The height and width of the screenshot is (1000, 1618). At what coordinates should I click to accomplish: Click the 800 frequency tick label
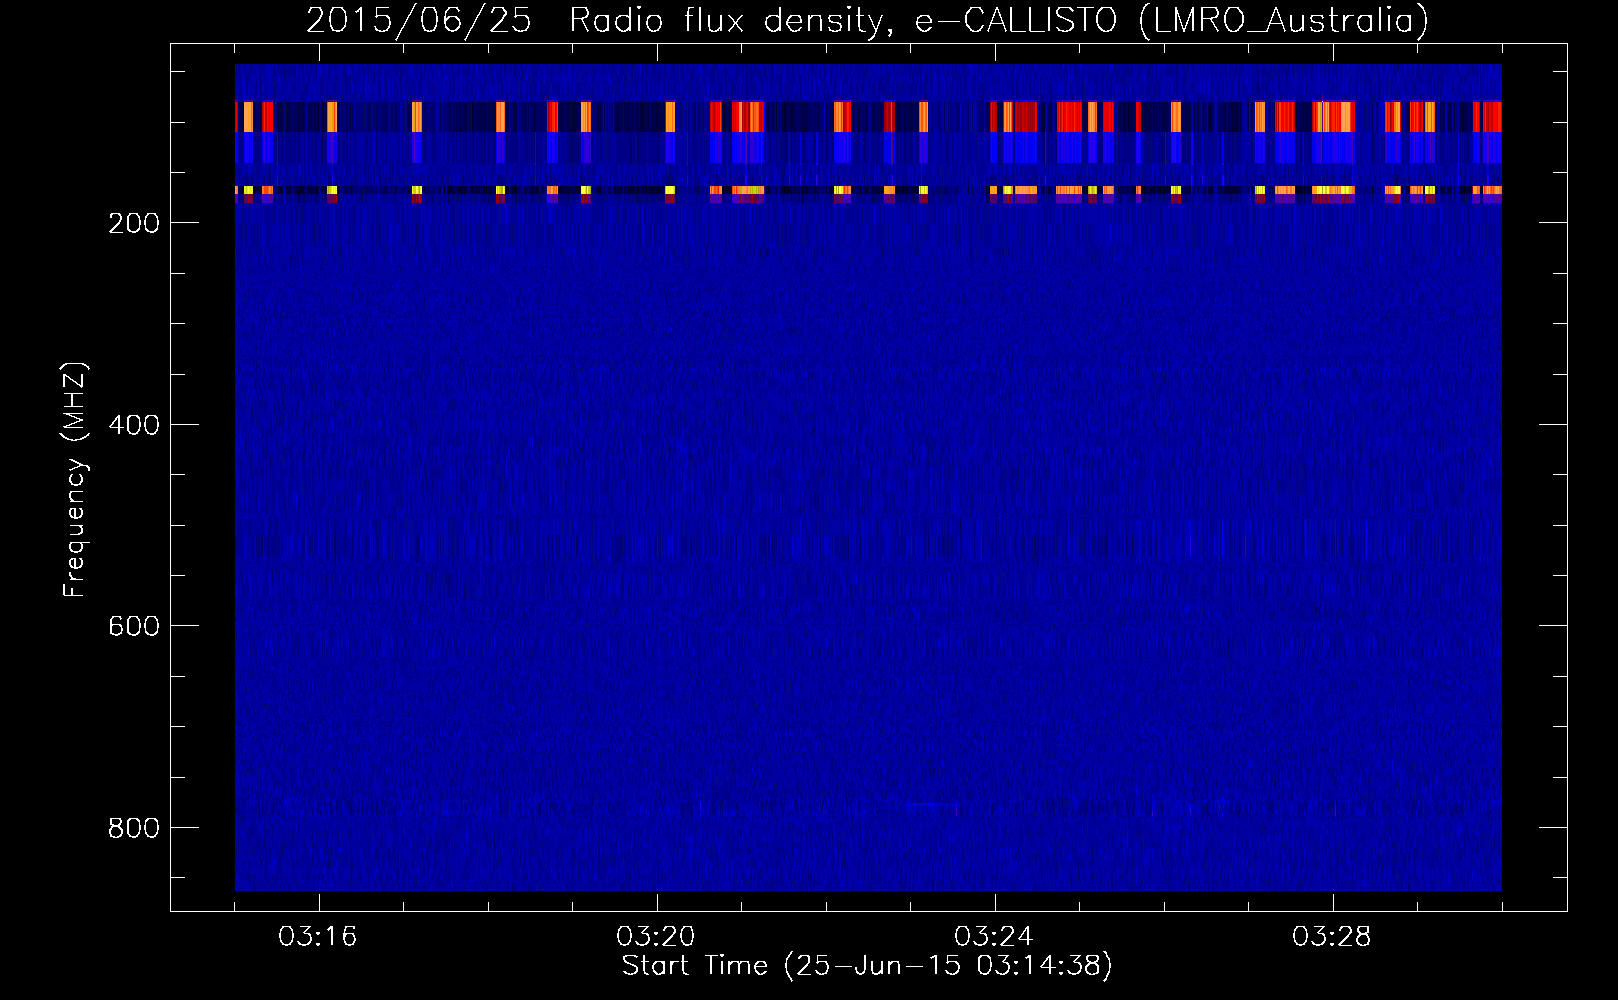coord(134,828)
